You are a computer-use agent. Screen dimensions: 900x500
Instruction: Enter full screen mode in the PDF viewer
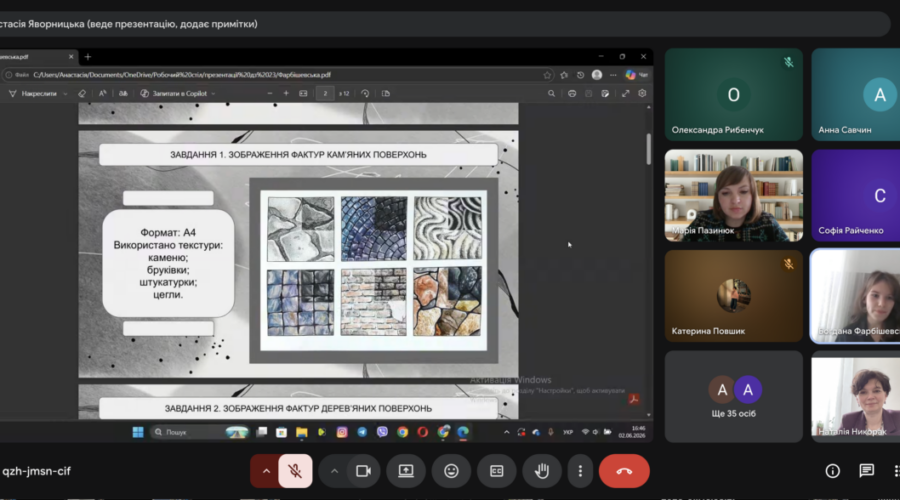coord(626,94)
